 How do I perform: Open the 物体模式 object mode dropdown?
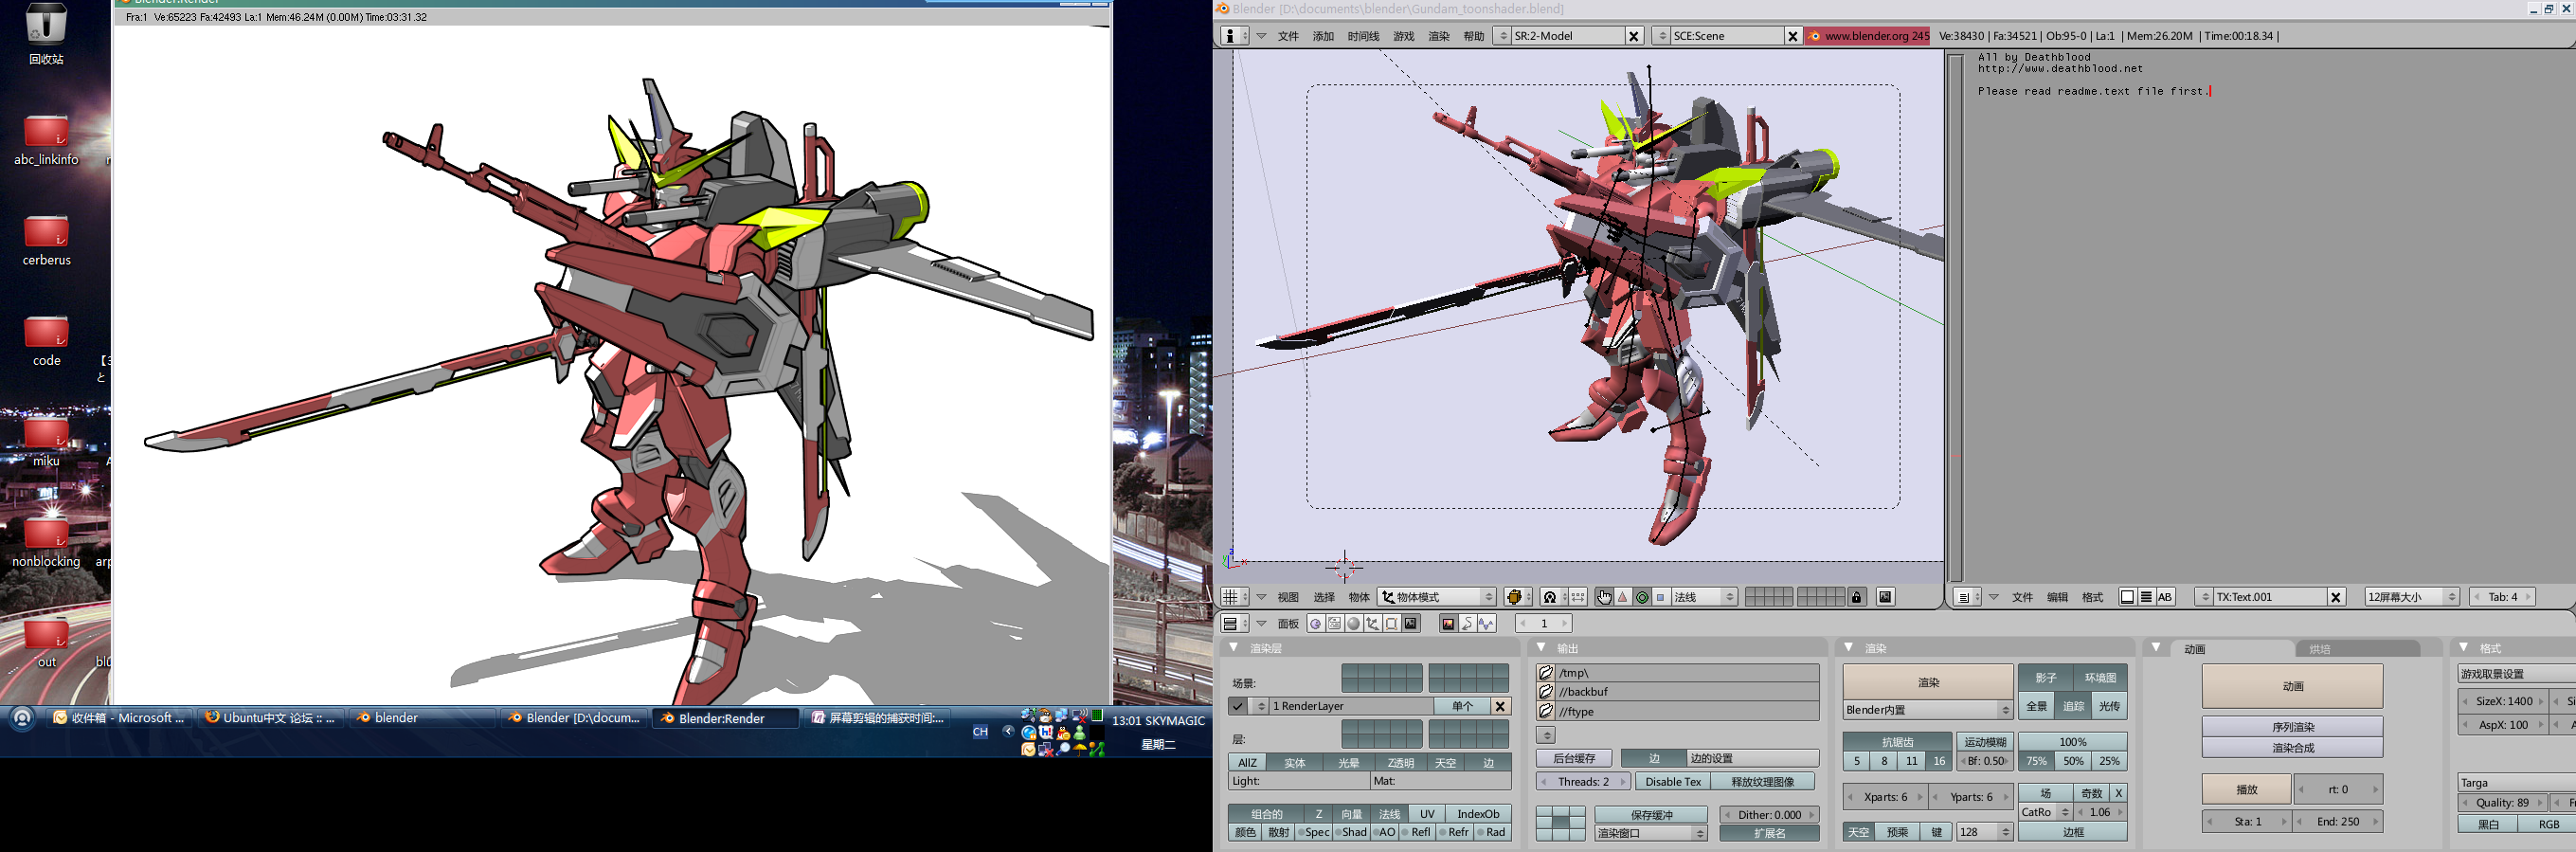point(1436,597)
